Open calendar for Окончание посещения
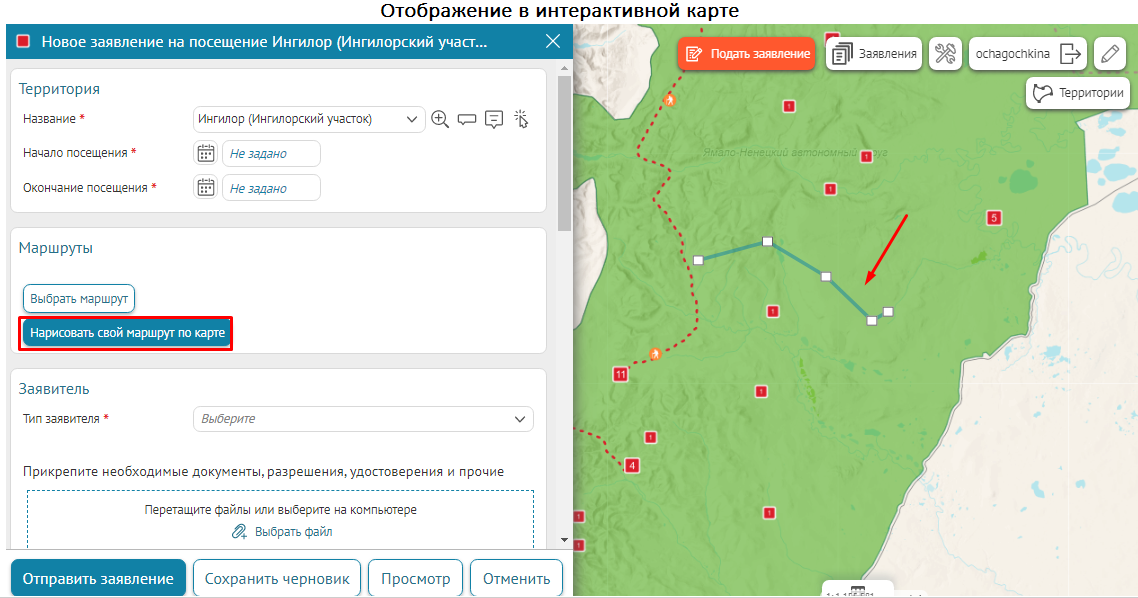Viewport: 1138px width, 598px height. pos(206,187)
